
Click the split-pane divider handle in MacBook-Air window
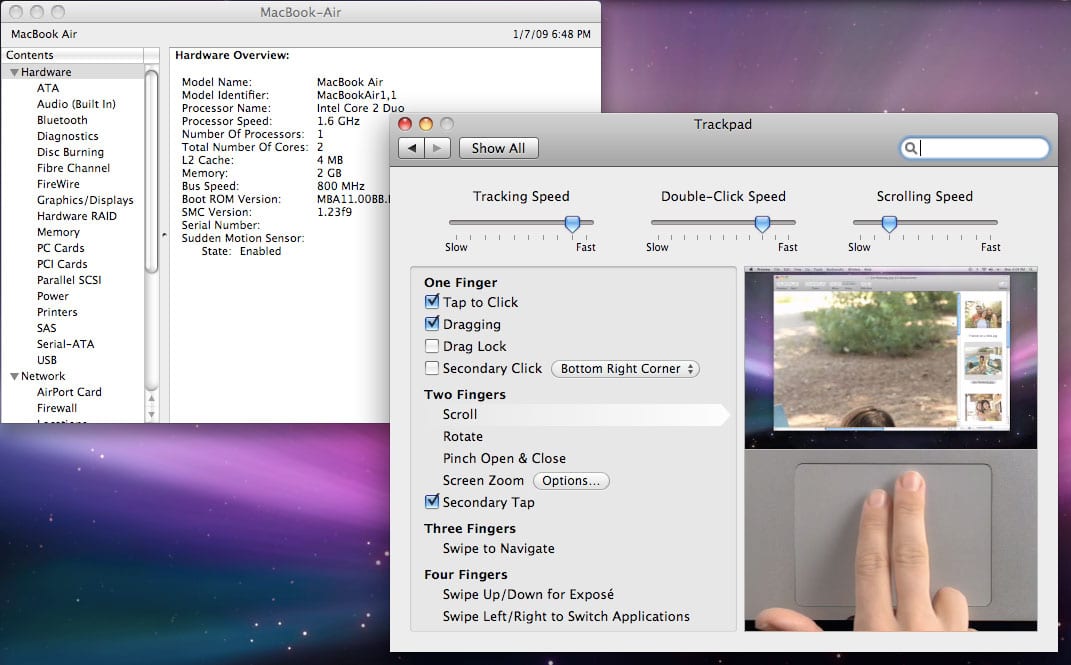[164, 235]
